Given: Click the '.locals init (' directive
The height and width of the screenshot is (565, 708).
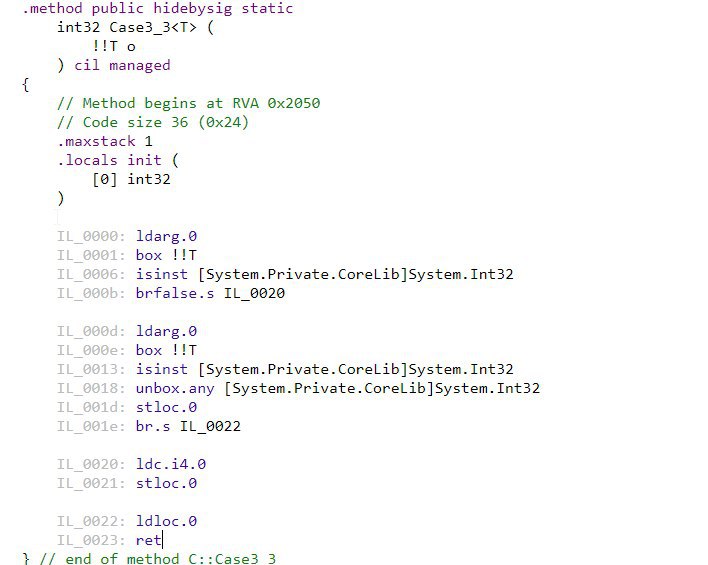Looking at the screenshot, I should (118, 160).
